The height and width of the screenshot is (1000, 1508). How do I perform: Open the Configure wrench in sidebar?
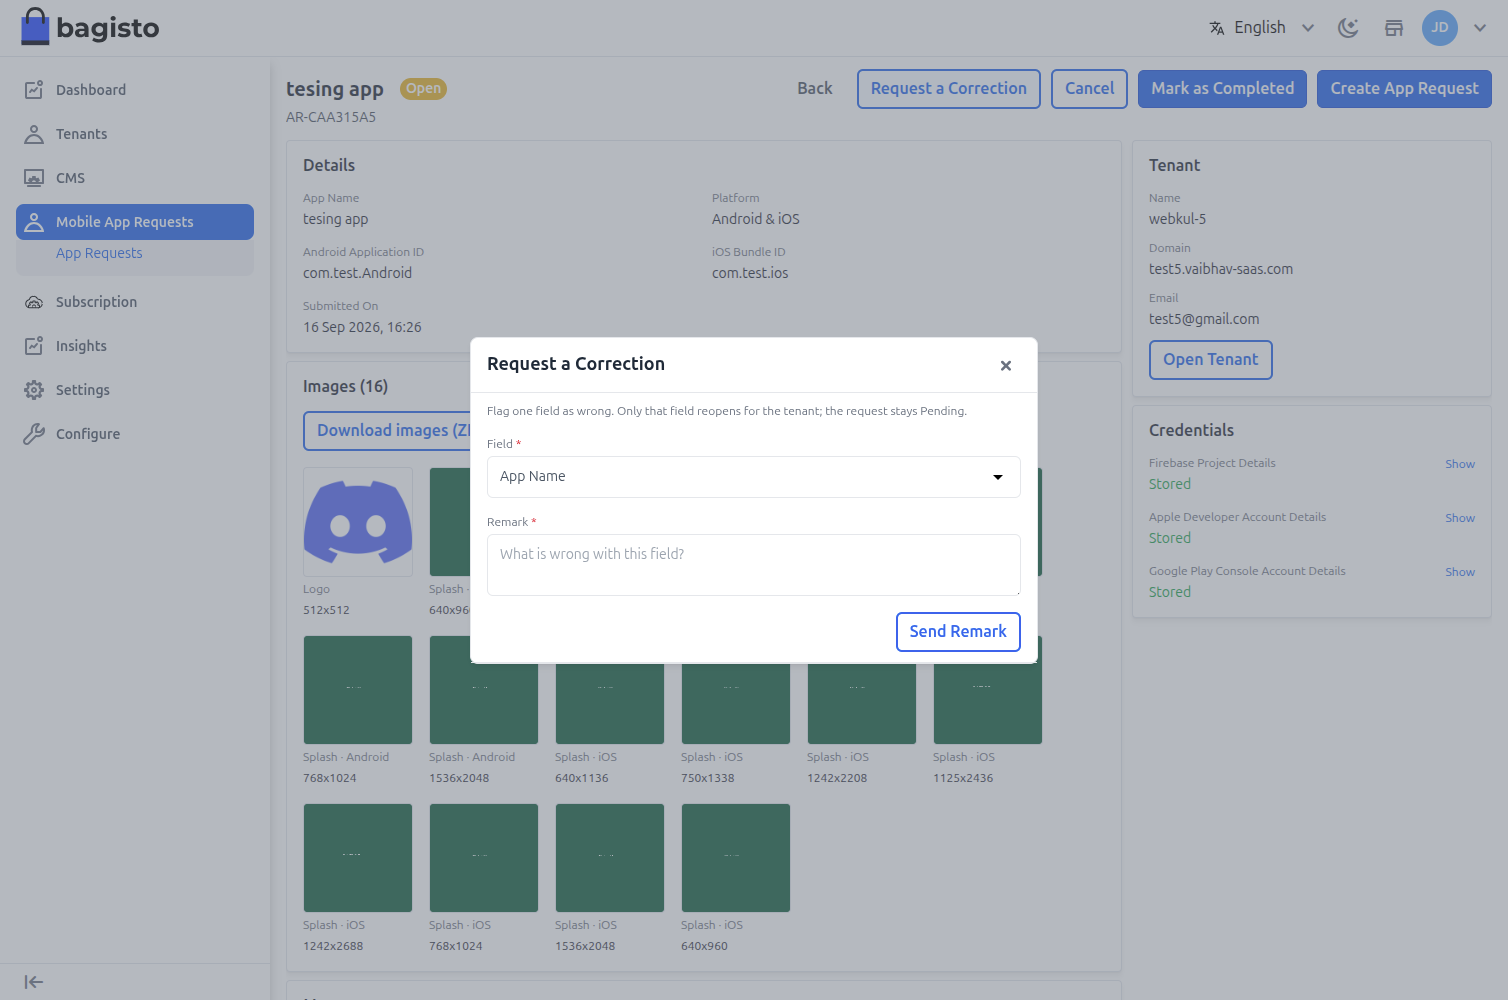[x=34, y=434]
